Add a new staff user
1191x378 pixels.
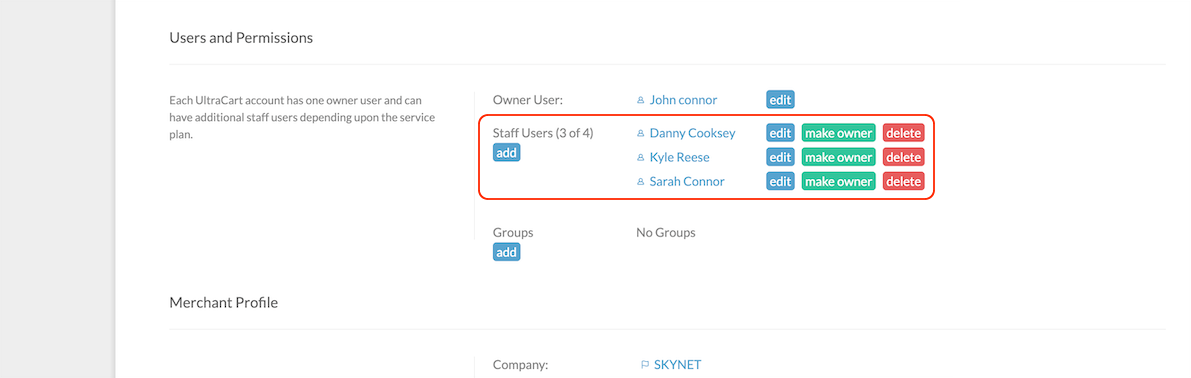tap(507, 153)
